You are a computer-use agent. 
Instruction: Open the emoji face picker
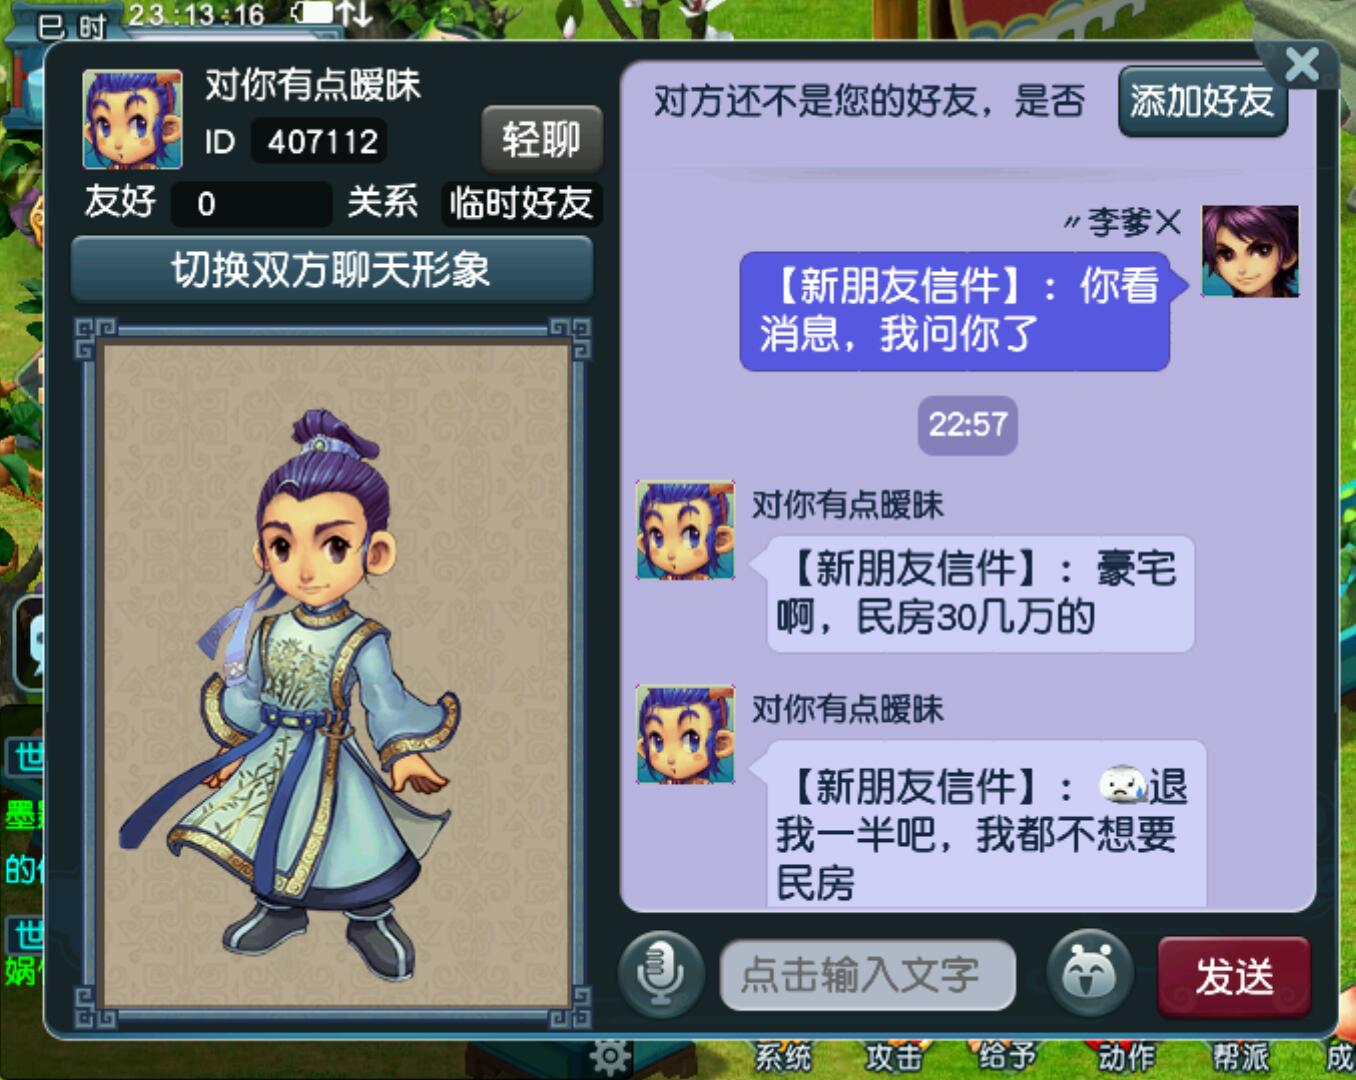(1089, 972)
